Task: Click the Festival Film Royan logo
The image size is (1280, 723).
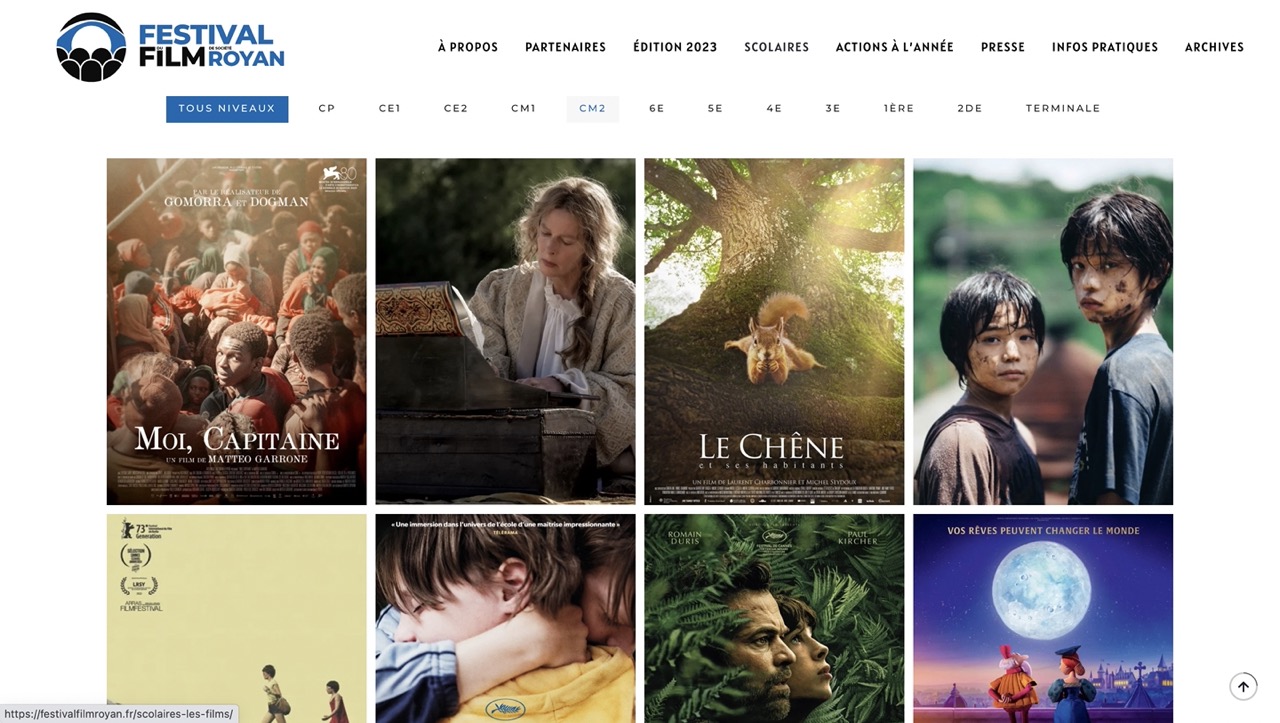Action: pos(170,47)
